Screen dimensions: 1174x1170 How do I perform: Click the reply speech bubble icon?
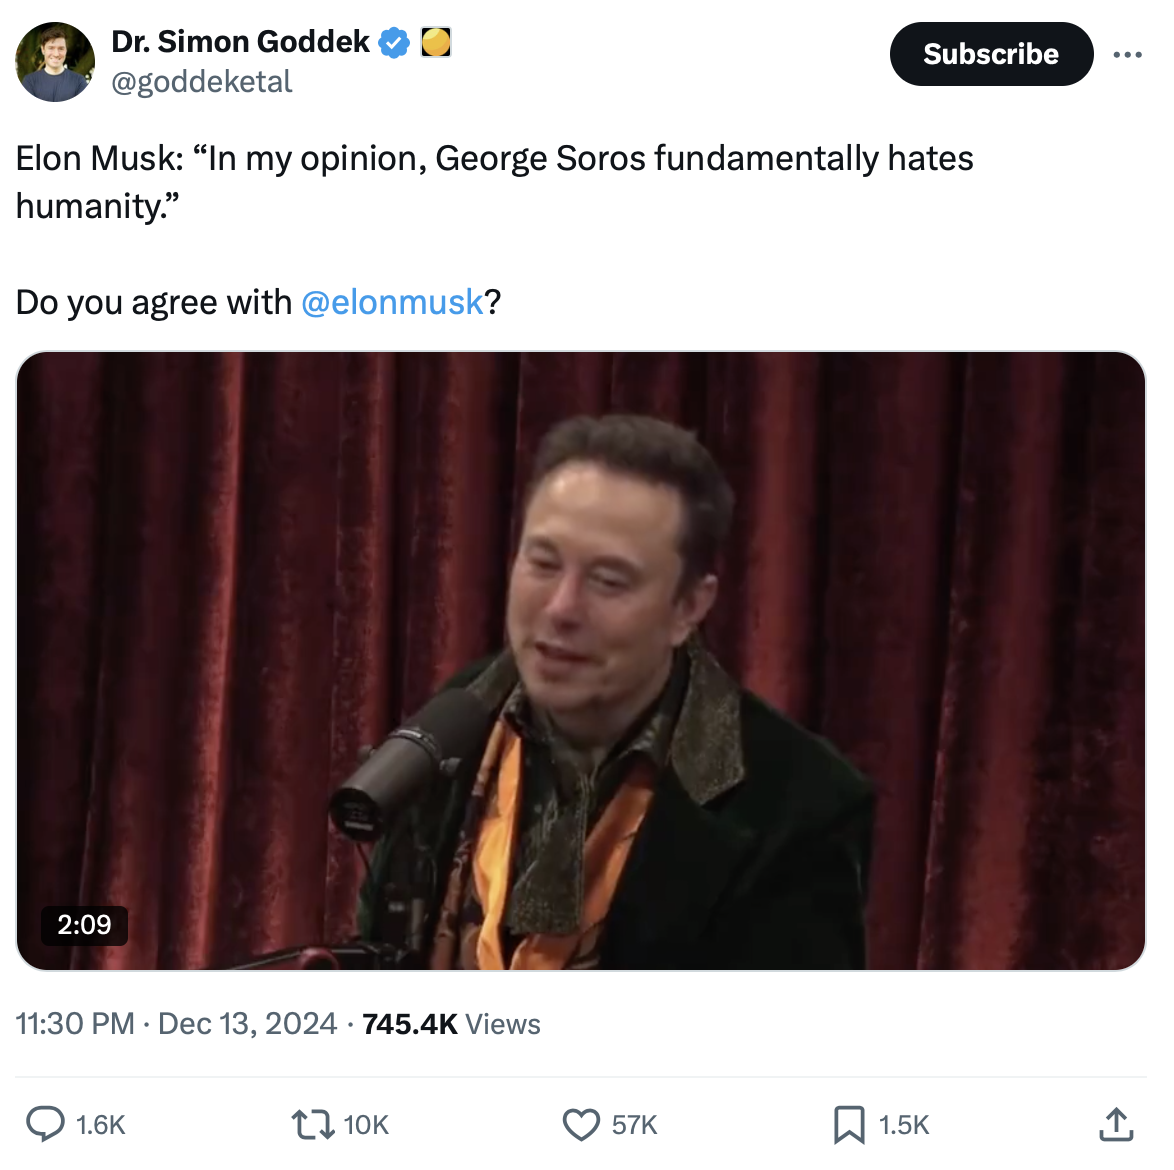click(x=45, y=1124)
